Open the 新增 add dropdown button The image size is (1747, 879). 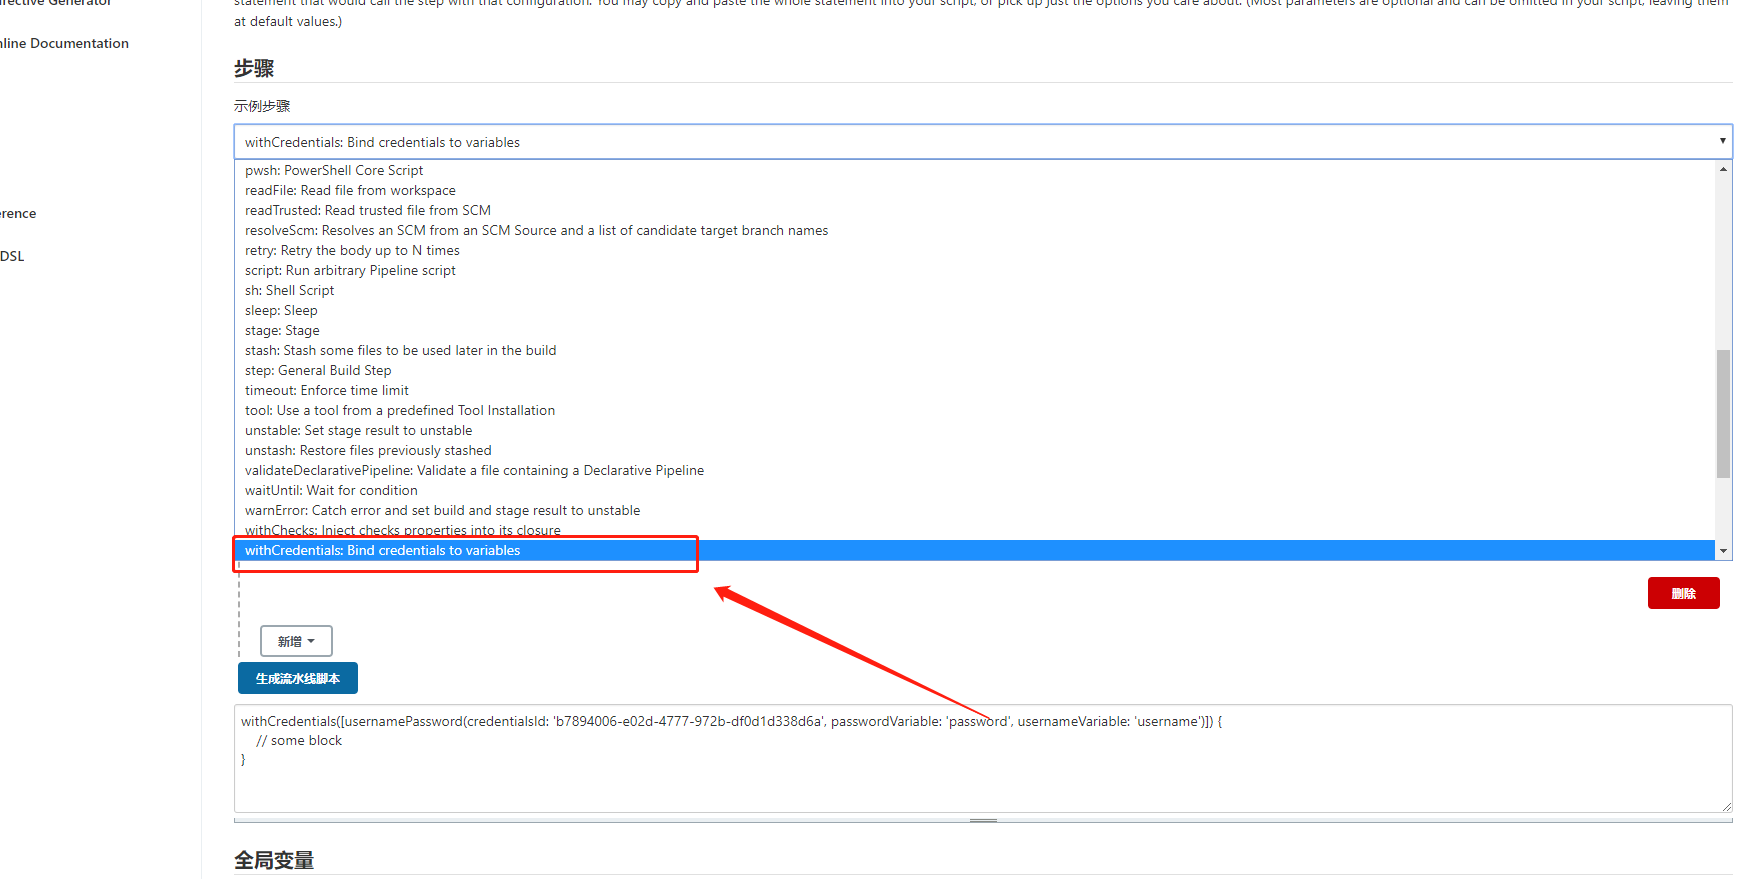coord(296,641)
